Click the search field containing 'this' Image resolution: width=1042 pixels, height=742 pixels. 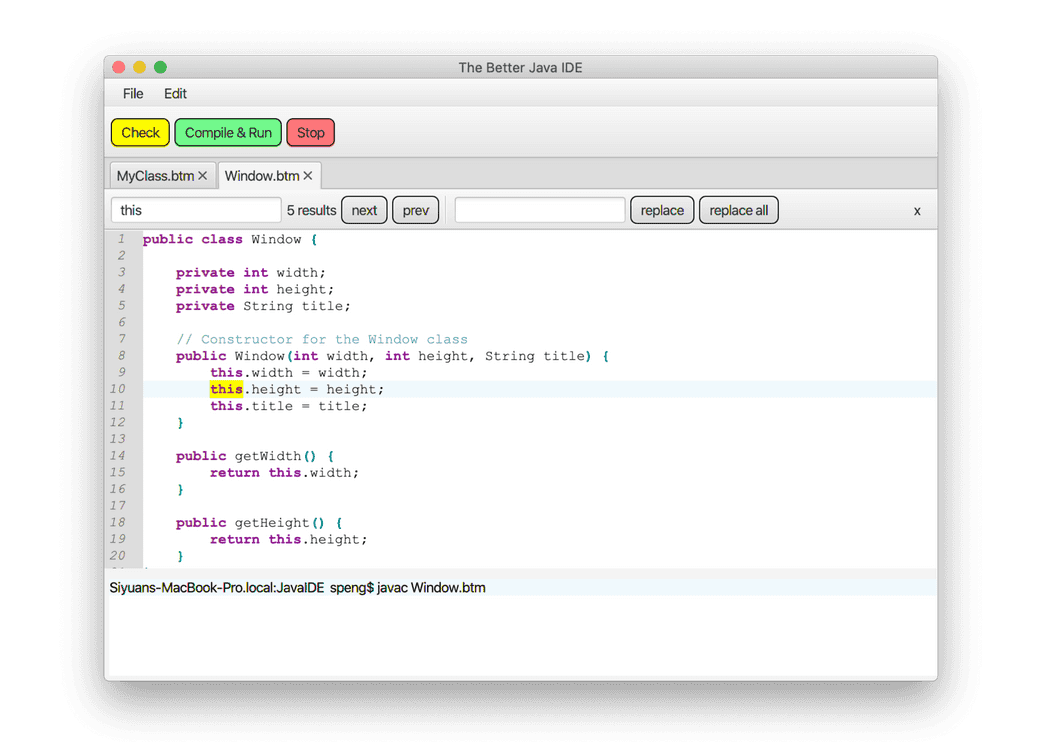tap(196, 209)
